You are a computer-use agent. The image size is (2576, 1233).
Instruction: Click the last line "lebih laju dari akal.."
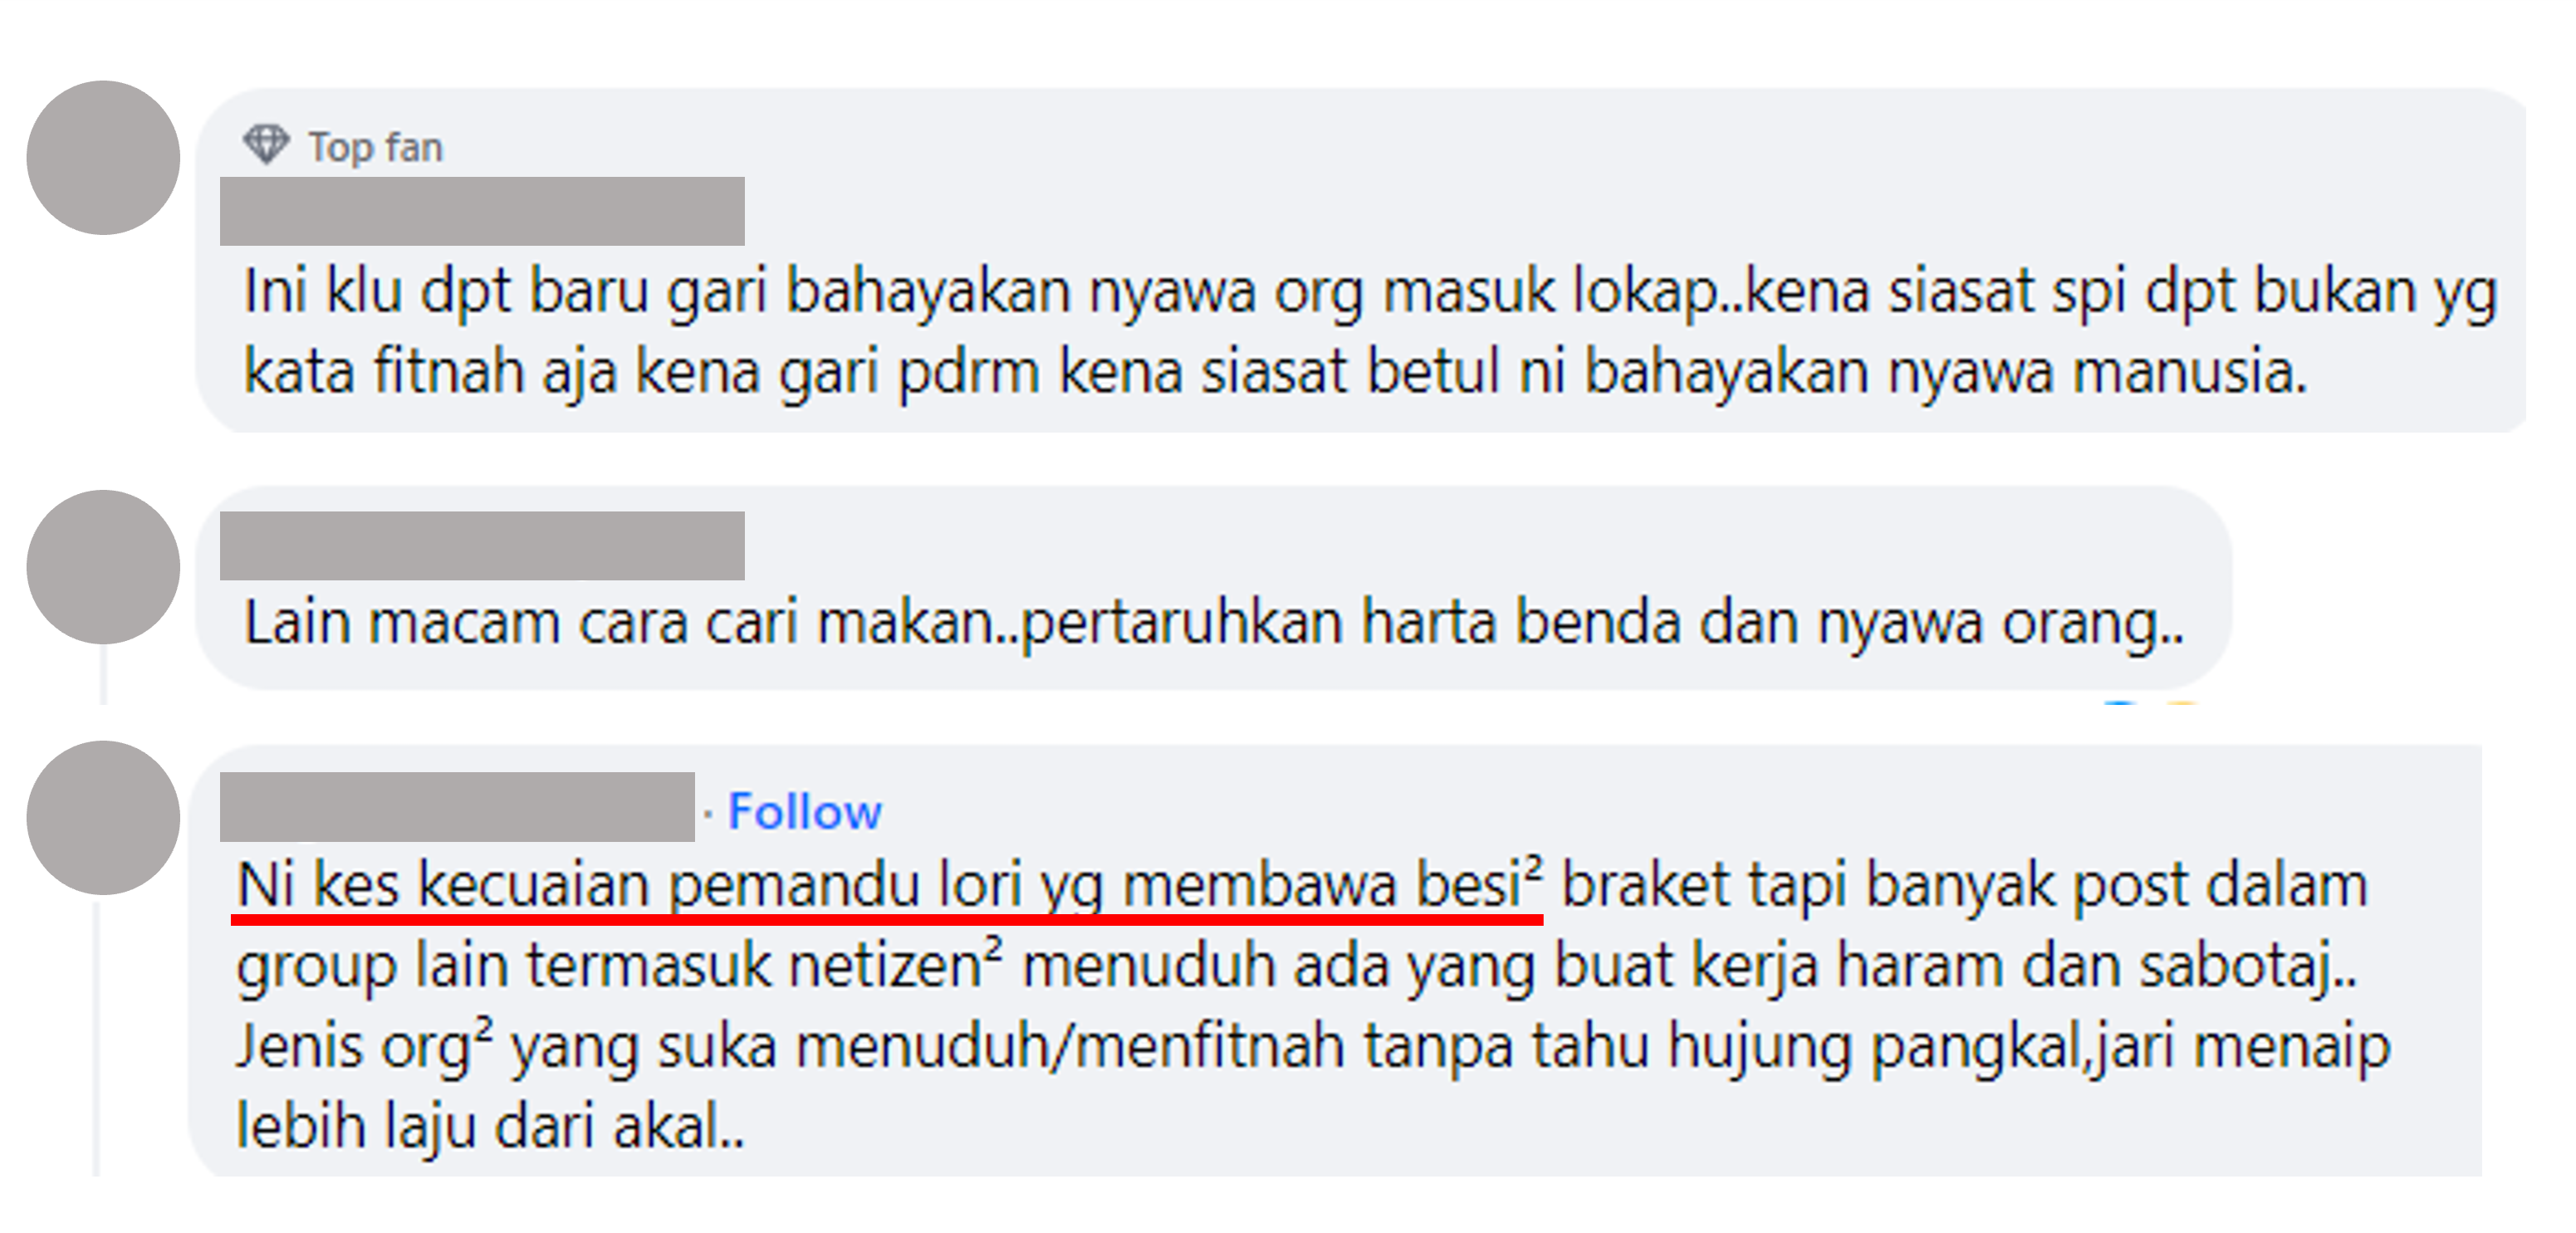491,1127
